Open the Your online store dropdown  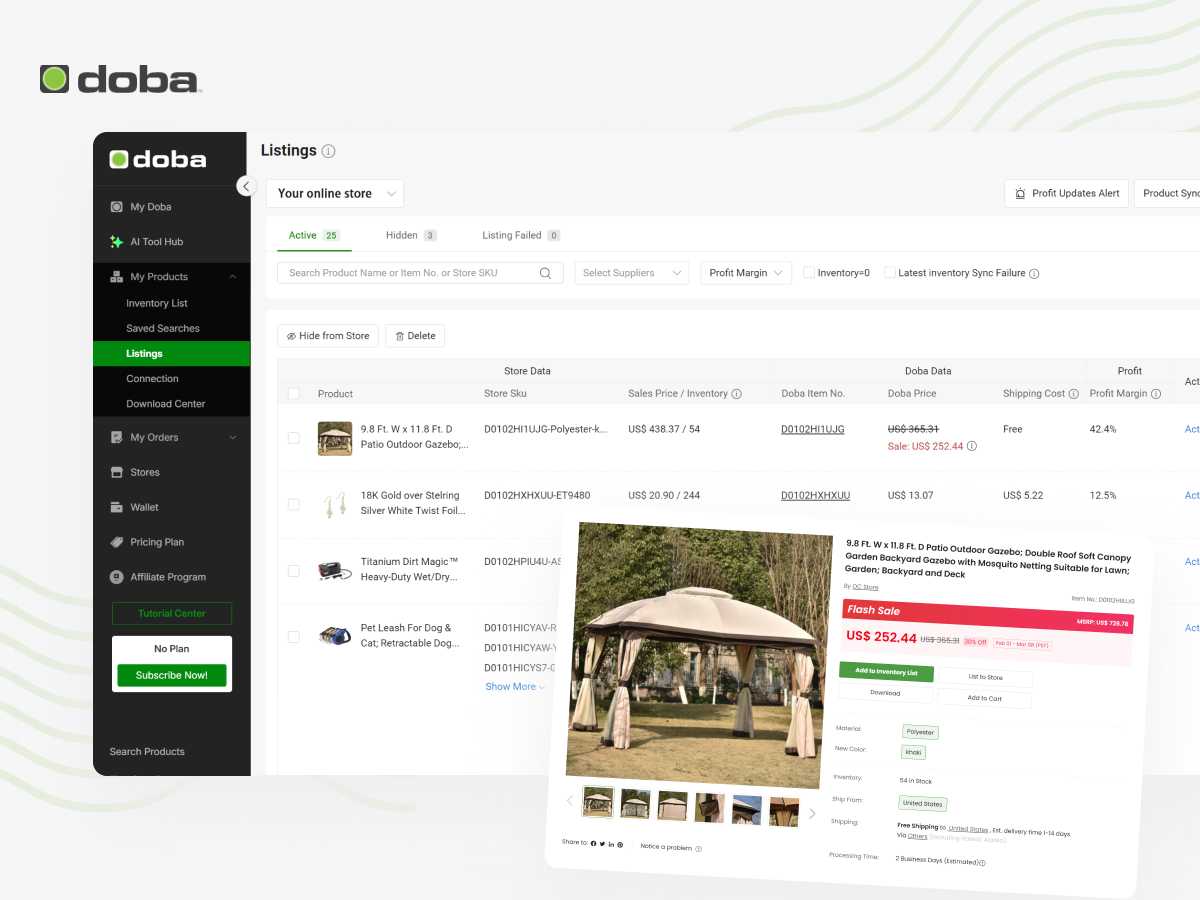tap(335, 194)
